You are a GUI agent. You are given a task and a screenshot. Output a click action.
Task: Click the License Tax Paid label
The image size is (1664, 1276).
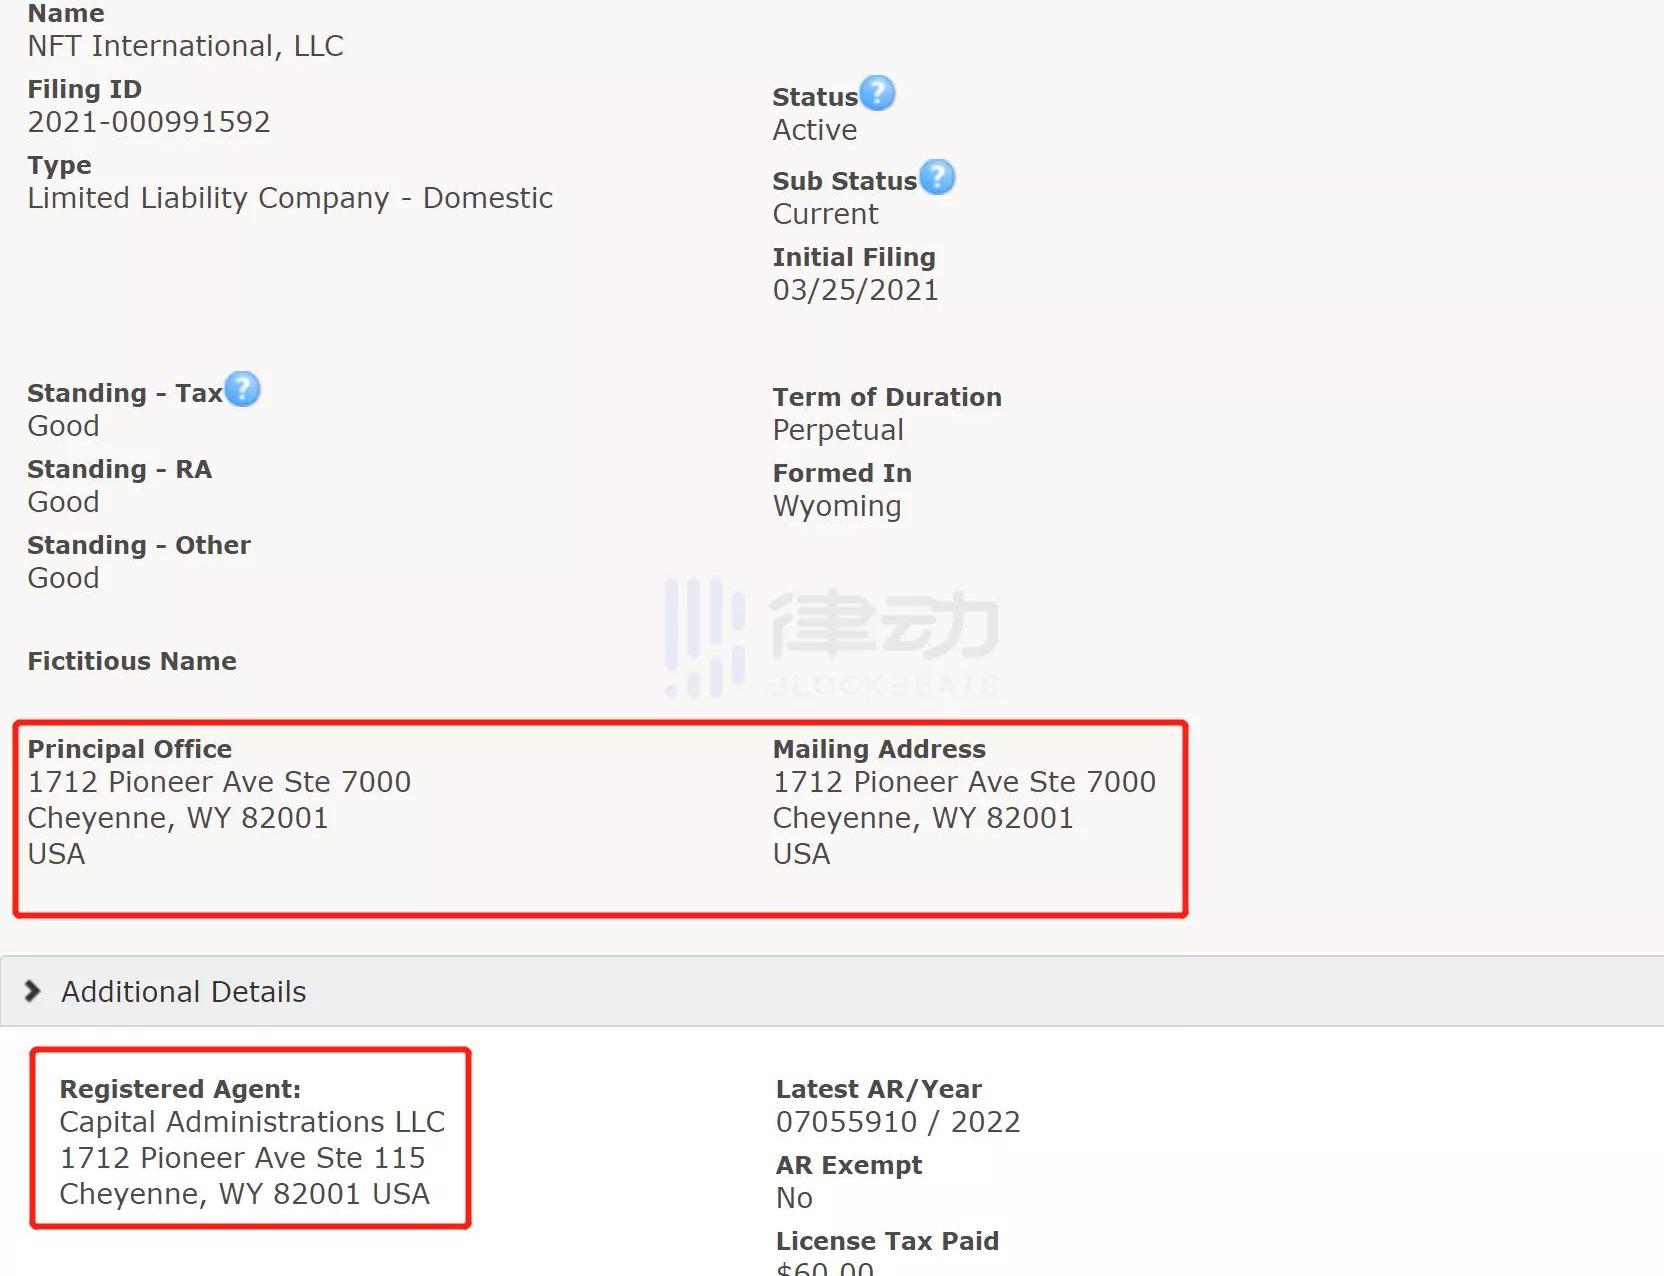887,1241
